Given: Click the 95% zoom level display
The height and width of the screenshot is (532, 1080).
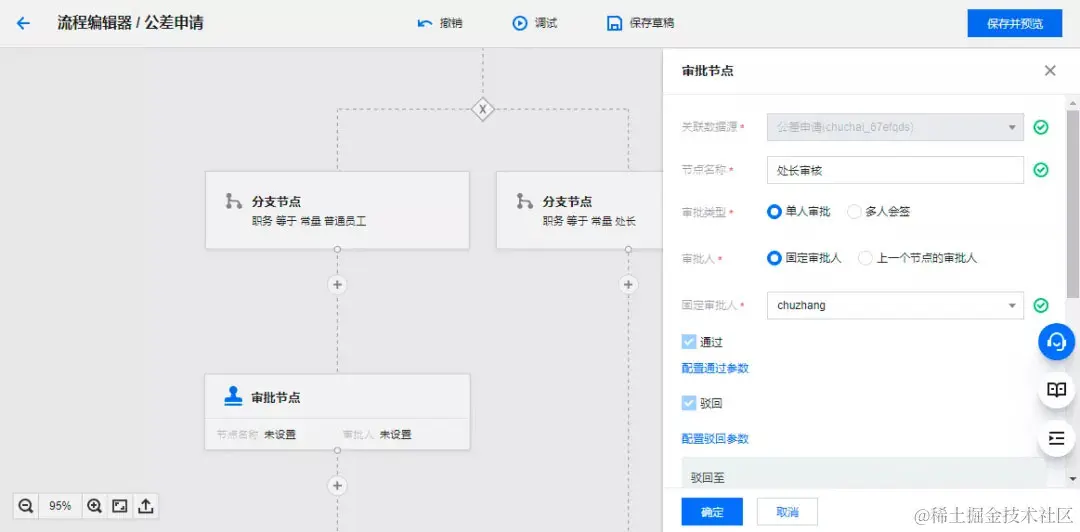Looking at the screenshot, I should 60,506.
